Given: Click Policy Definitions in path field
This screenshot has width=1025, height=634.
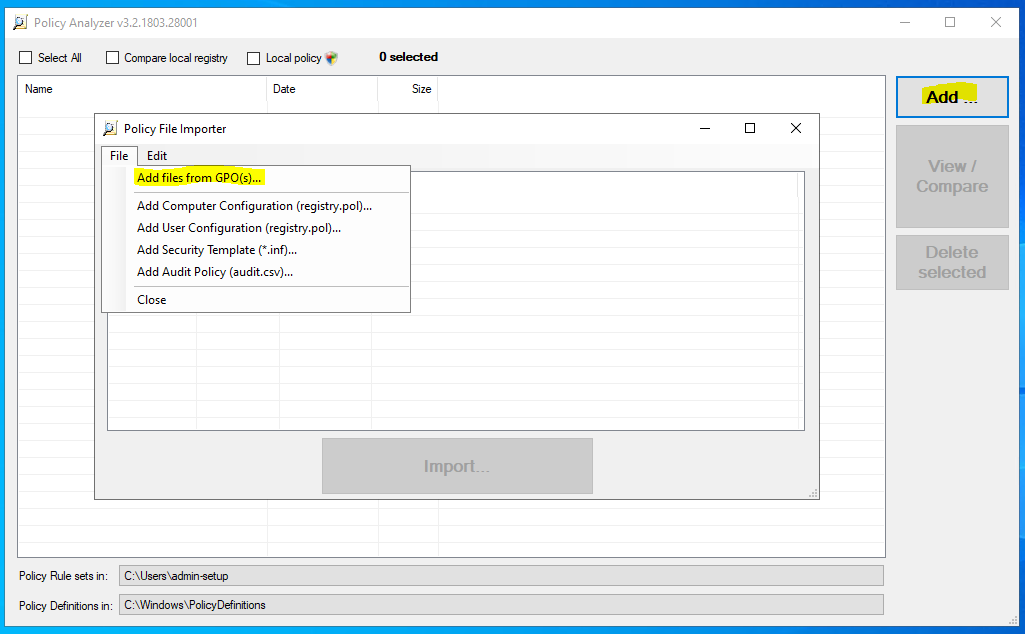Looking at the screenshot, I should coord(501,605).
